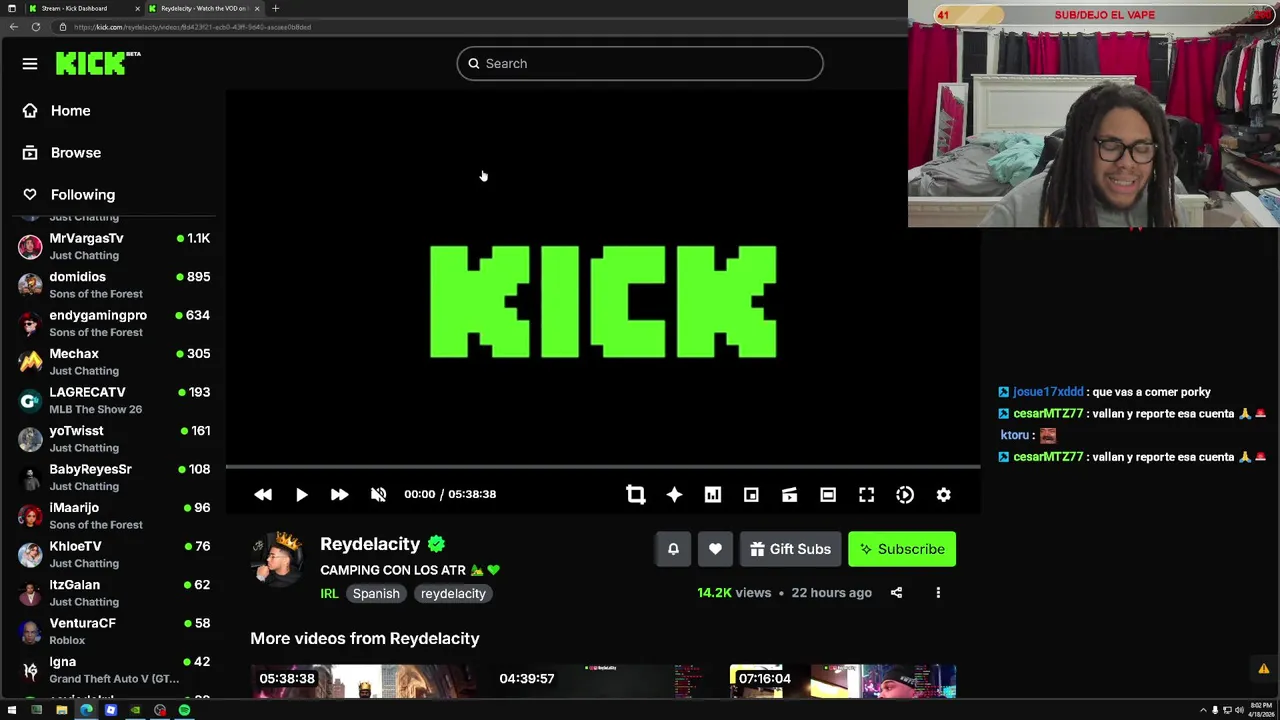Screen dimensions: 1280x720
Task: Open yoTwisst channel
Action: click(x=112, y=439)
